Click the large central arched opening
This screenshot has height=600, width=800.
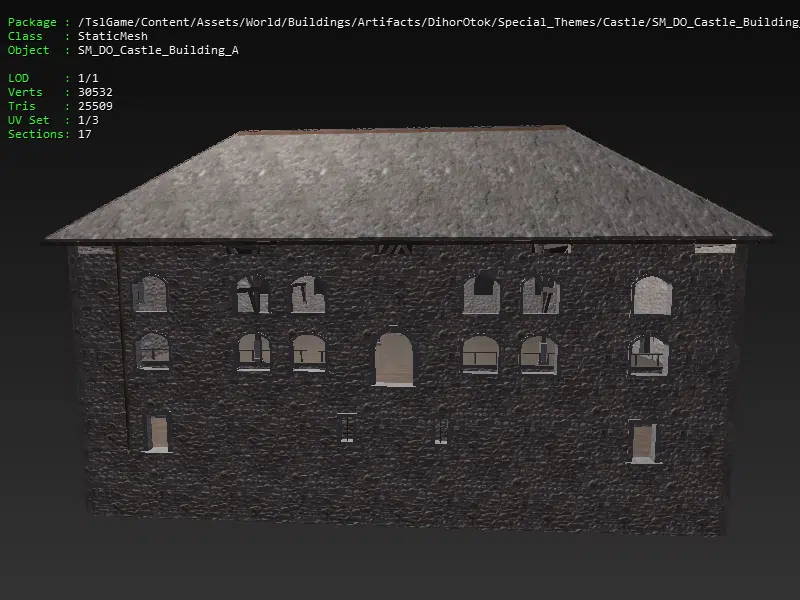(394, 359)
